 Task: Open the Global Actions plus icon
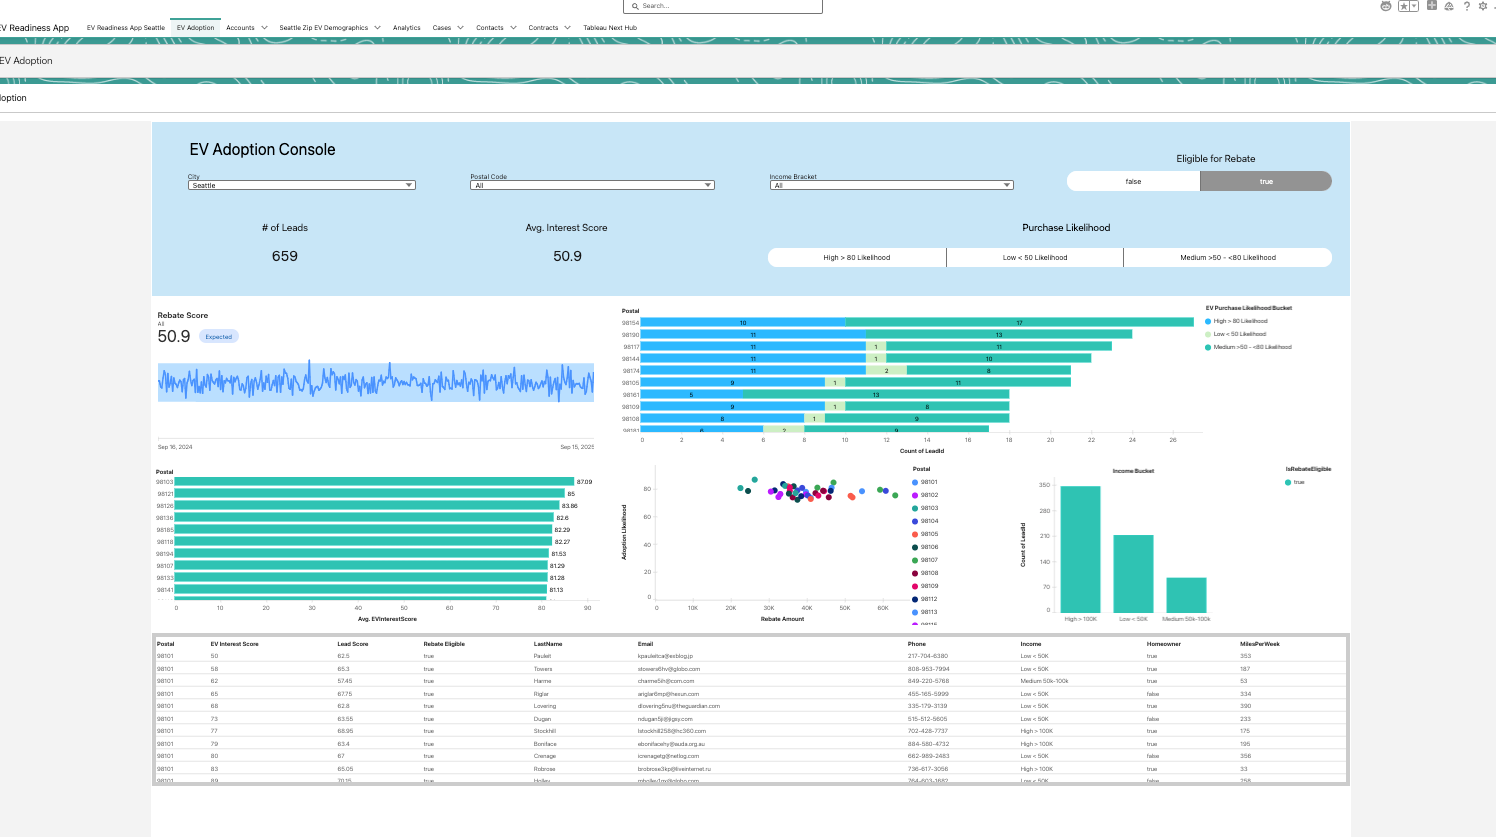pos(1432,6)
